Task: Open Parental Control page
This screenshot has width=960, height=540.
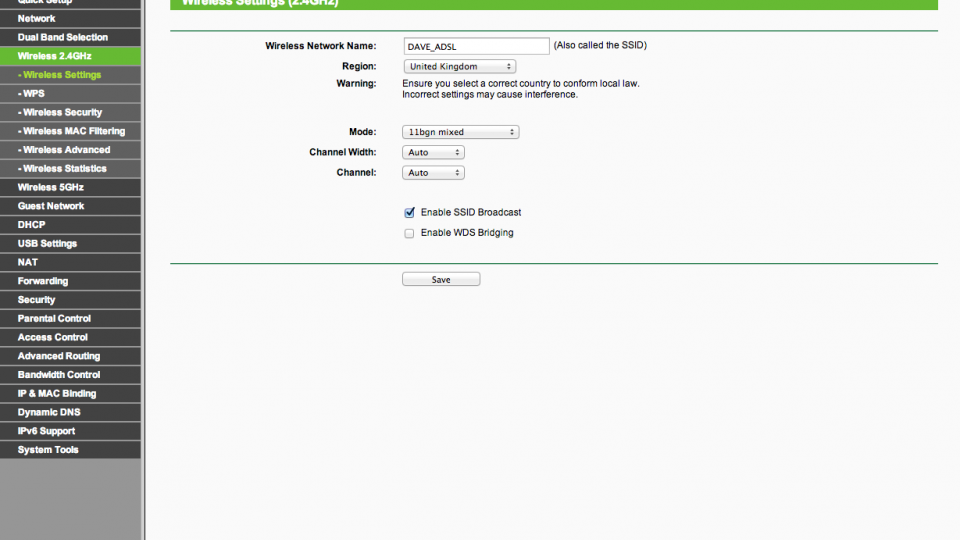Action: tap(70, 318)
